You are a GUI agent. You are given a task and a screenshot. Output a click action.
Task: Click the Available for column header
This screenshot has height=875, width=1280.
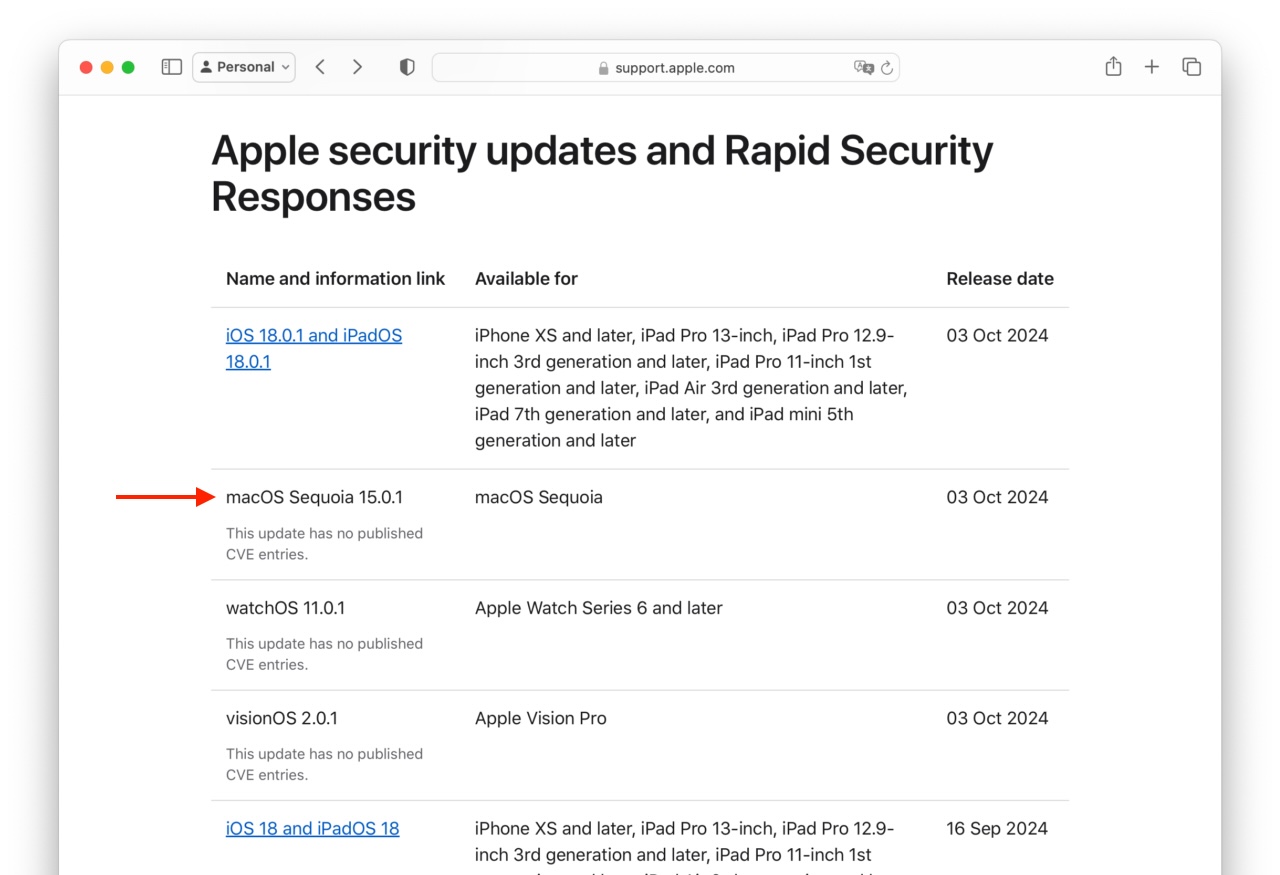(x=526, y=279)
